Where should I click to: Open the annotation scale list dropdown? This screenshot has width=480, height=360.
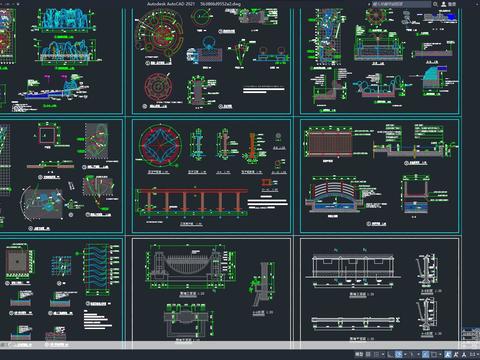(478, 354)
